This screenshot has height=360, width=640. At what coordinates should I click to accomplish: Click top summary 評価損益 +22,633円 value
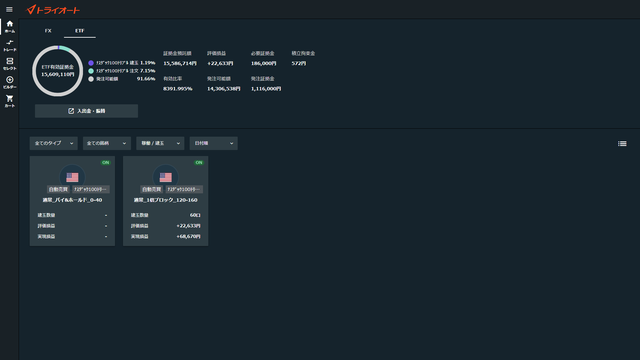[220, 63]
